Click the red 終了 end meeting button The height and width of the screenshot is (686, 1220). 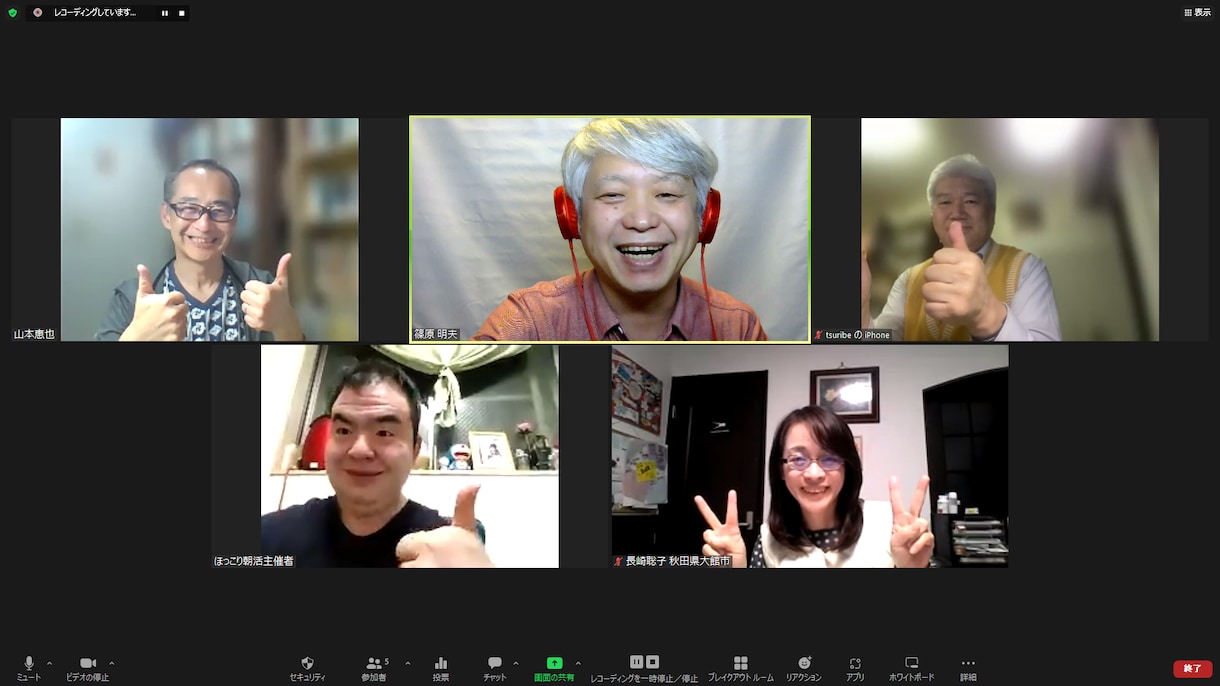[x=1193, y=668]
